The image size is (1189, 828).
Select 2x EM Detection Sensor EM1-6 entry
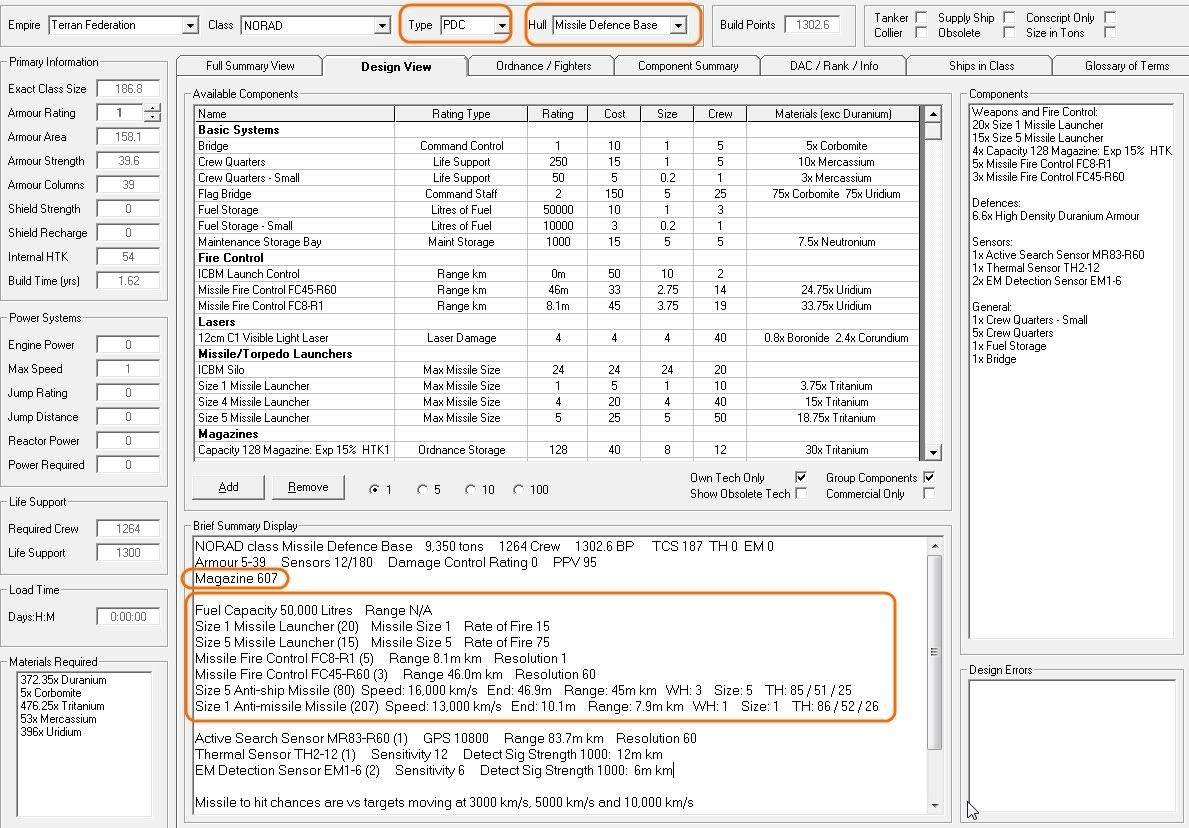click(1046, 281)
